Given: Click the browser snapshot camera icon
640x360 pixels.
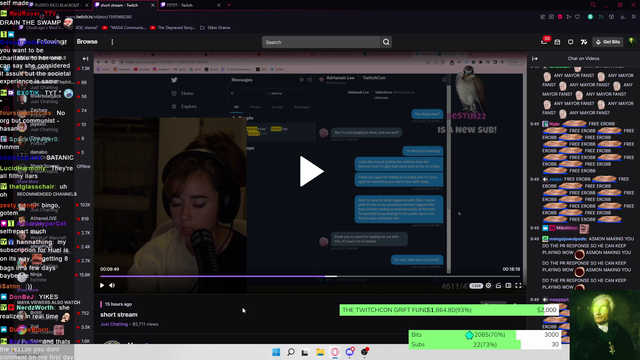Looking at the screenshot, I should pyautogui.click(x=551, y=17).
